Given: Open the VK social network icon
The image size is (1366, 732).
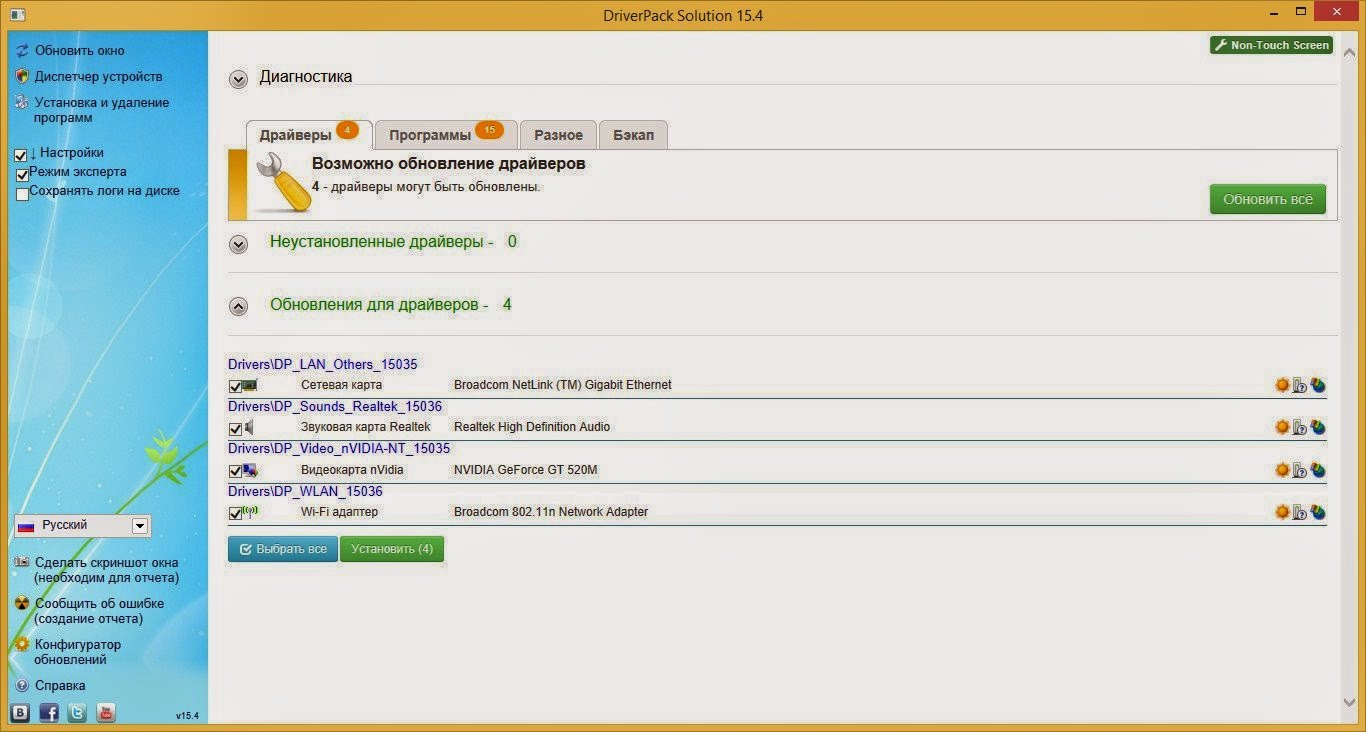Looking at the screenshot, I should click(x=20, y=713).
